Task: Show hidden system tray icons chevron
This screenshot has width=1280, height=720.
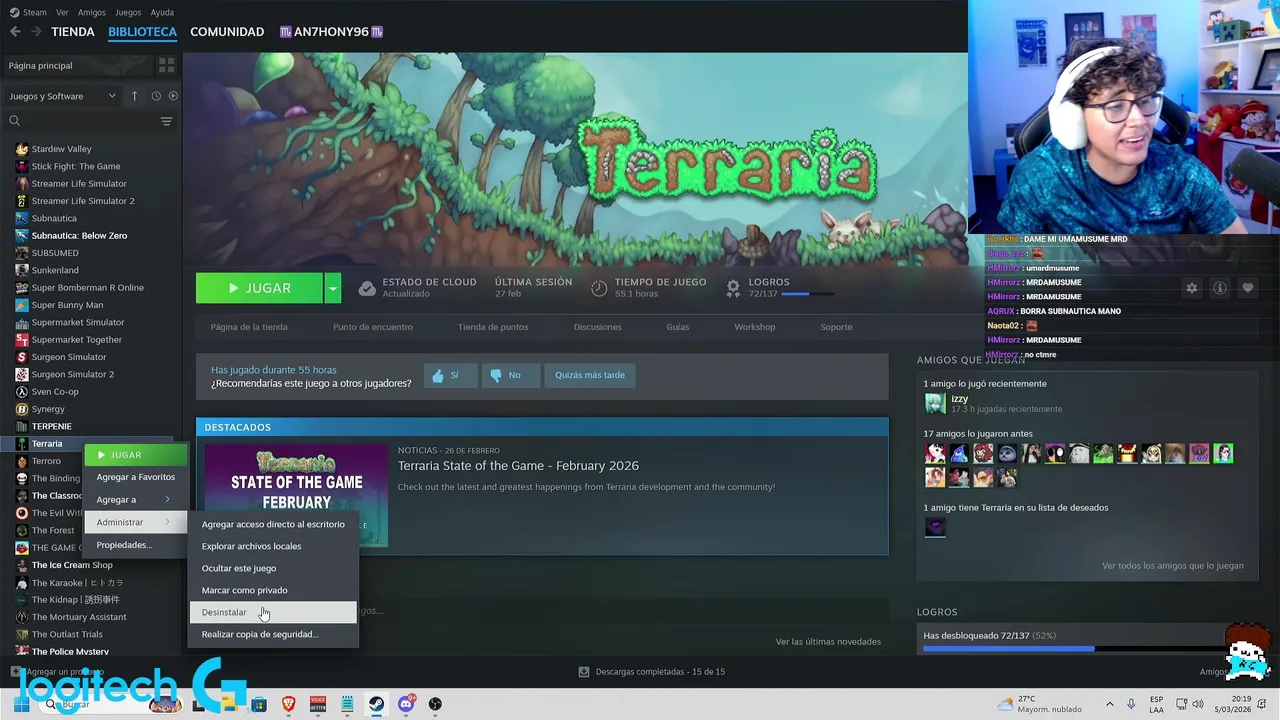Action: pyautogui.click(x=1109, y=704)
